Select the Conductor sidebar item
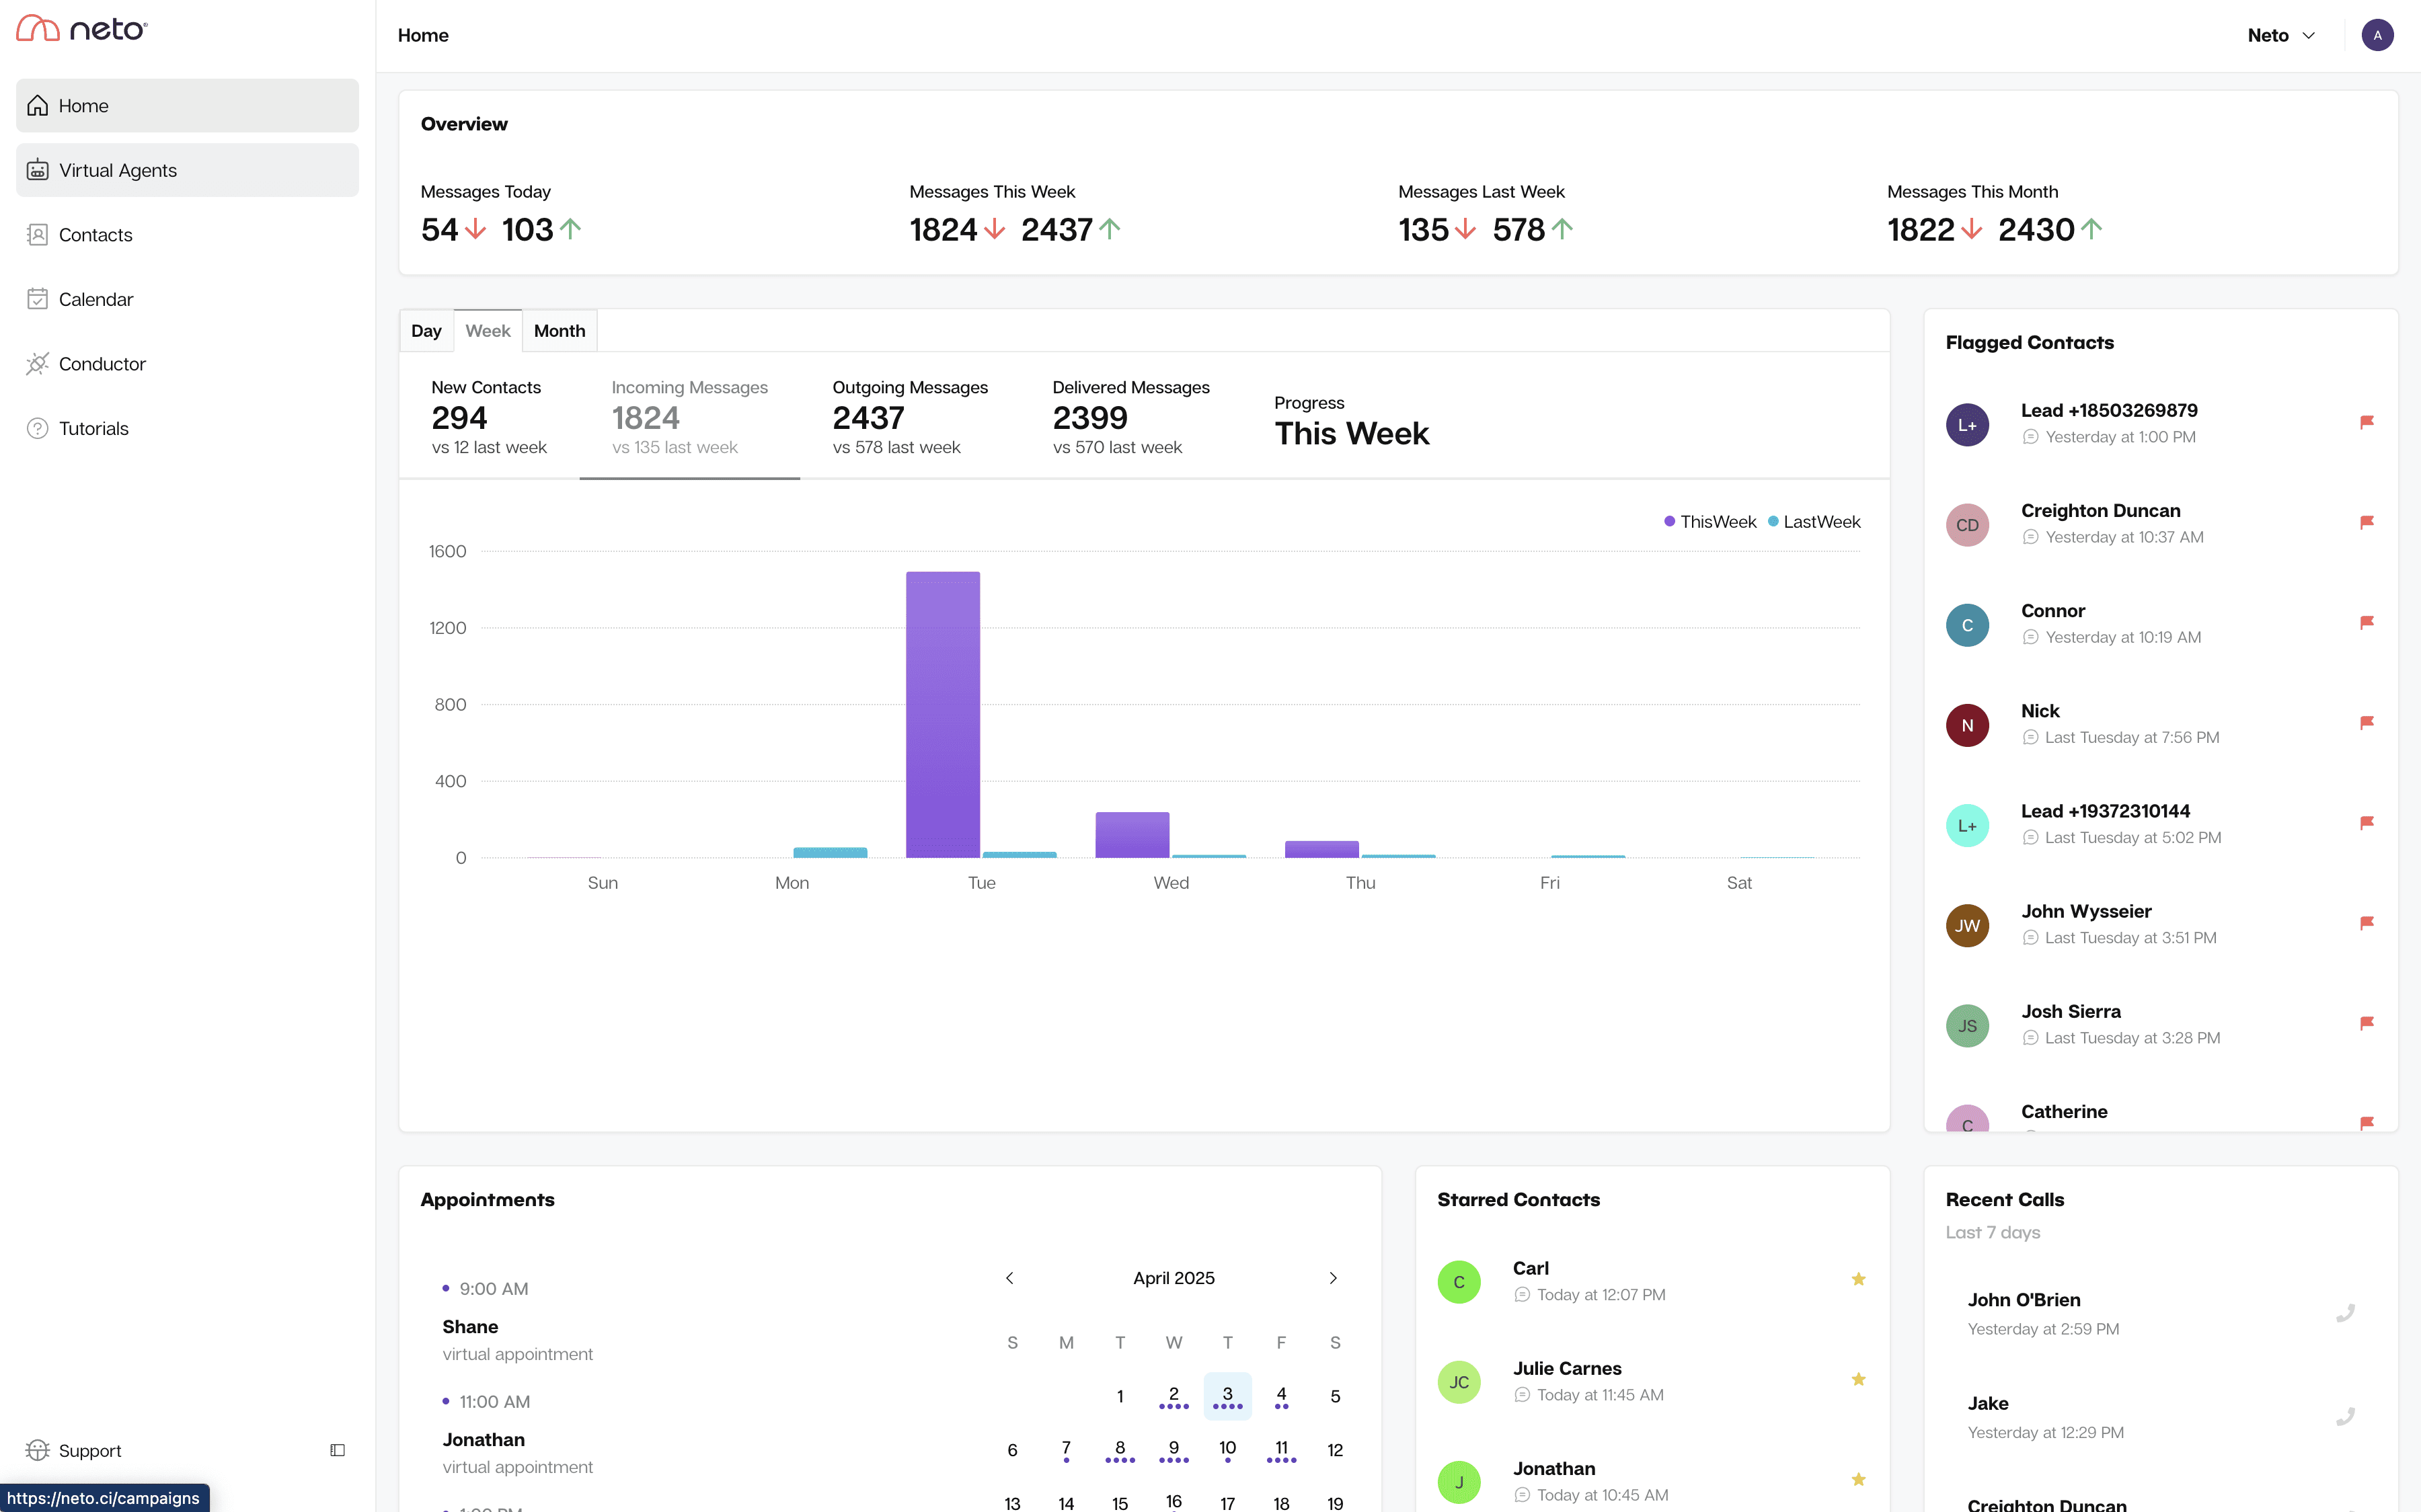Viewport: 2421px width, 1512px height. [101, 364]
